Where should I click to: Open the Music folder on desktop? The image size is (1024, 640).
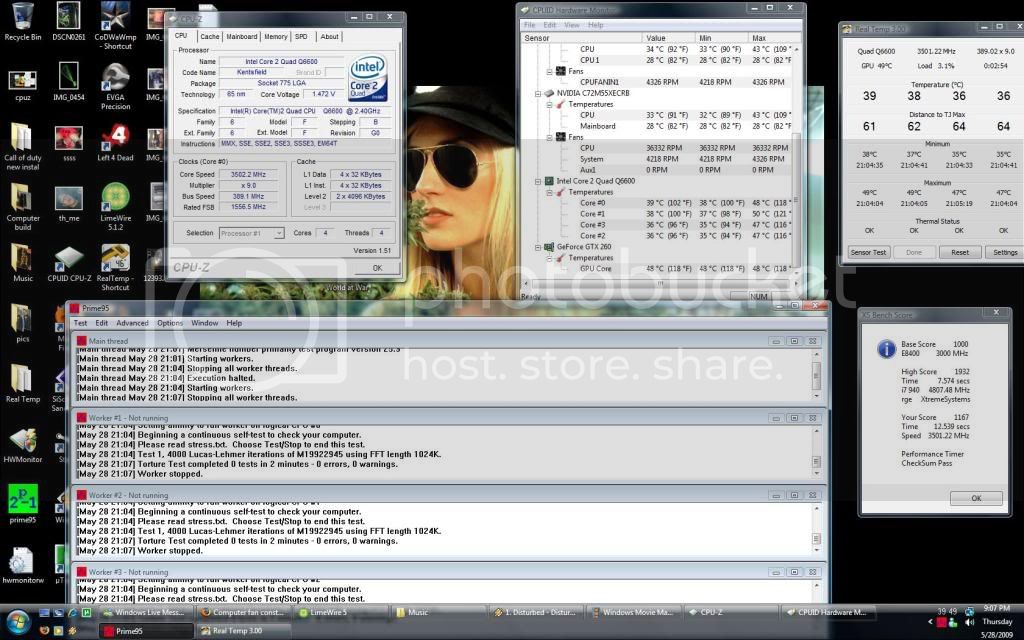pyautogui.click(x=23, y=263)
